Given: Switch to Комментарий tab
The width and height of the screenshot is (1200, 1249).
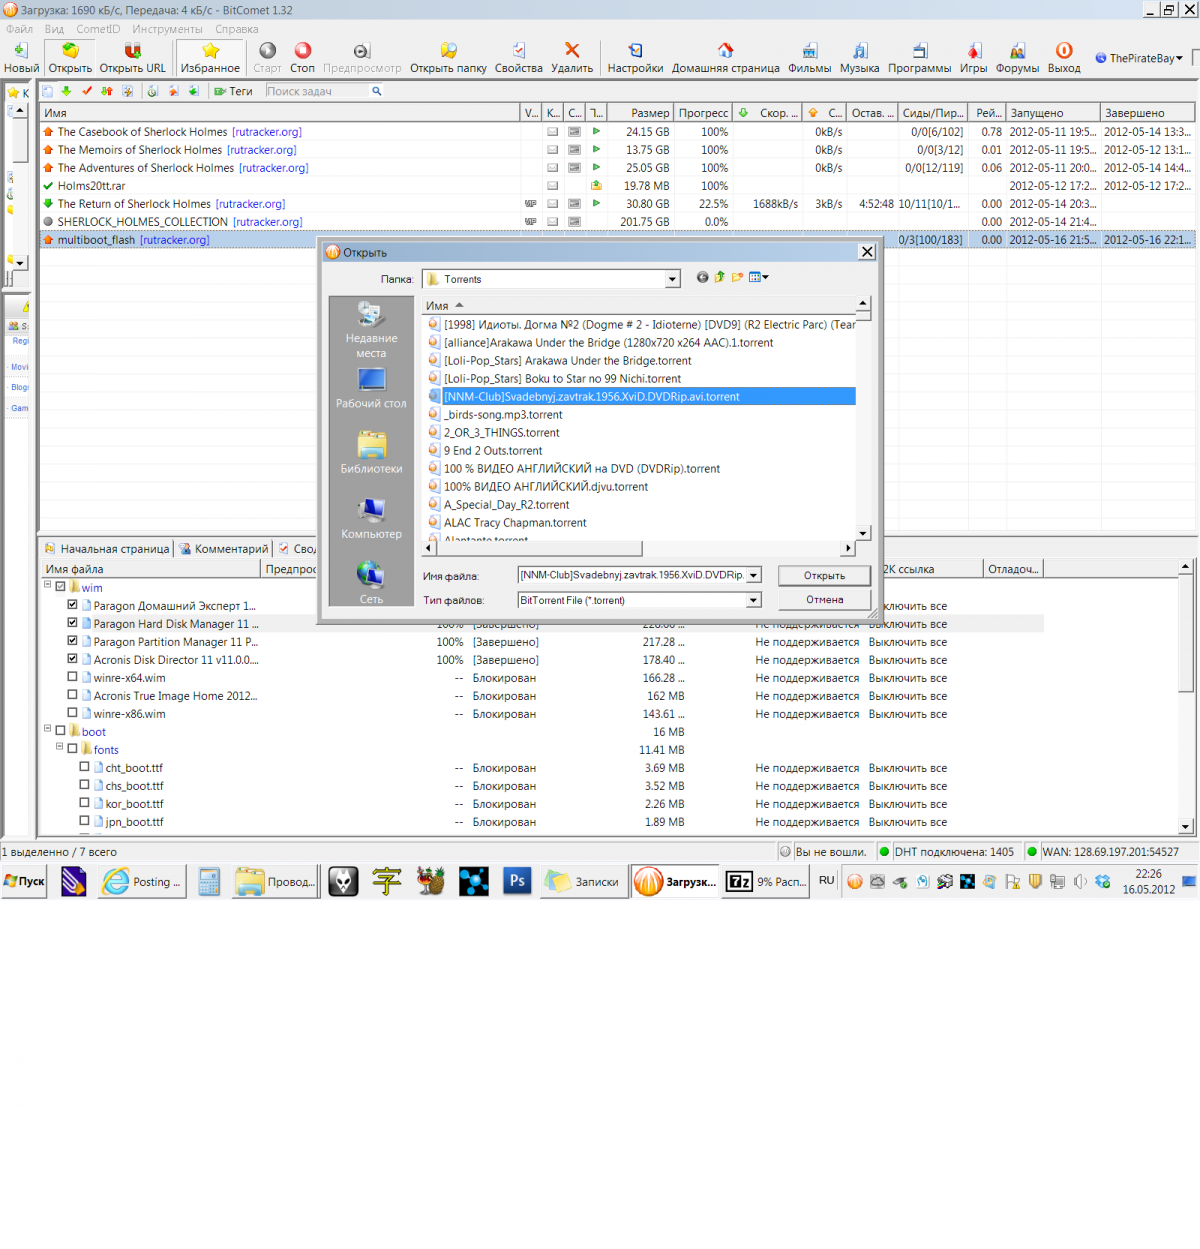Looking at the screenshot, I should click(224, 549).
